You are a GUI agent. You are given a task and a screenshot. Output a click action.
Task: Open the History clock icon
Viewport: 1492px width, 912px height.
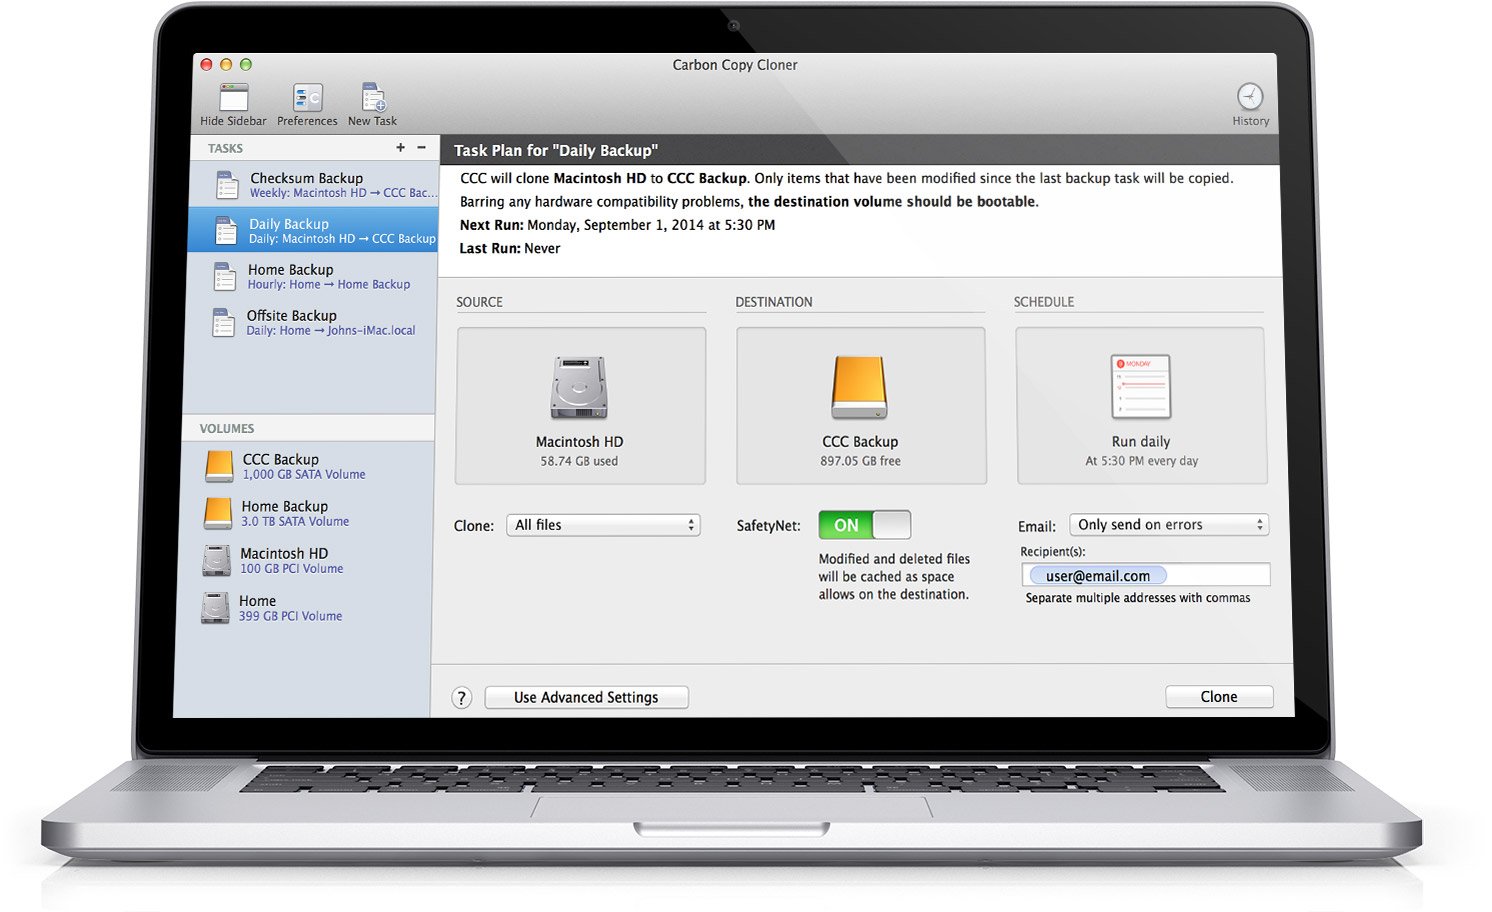[x=1250, y=97]
